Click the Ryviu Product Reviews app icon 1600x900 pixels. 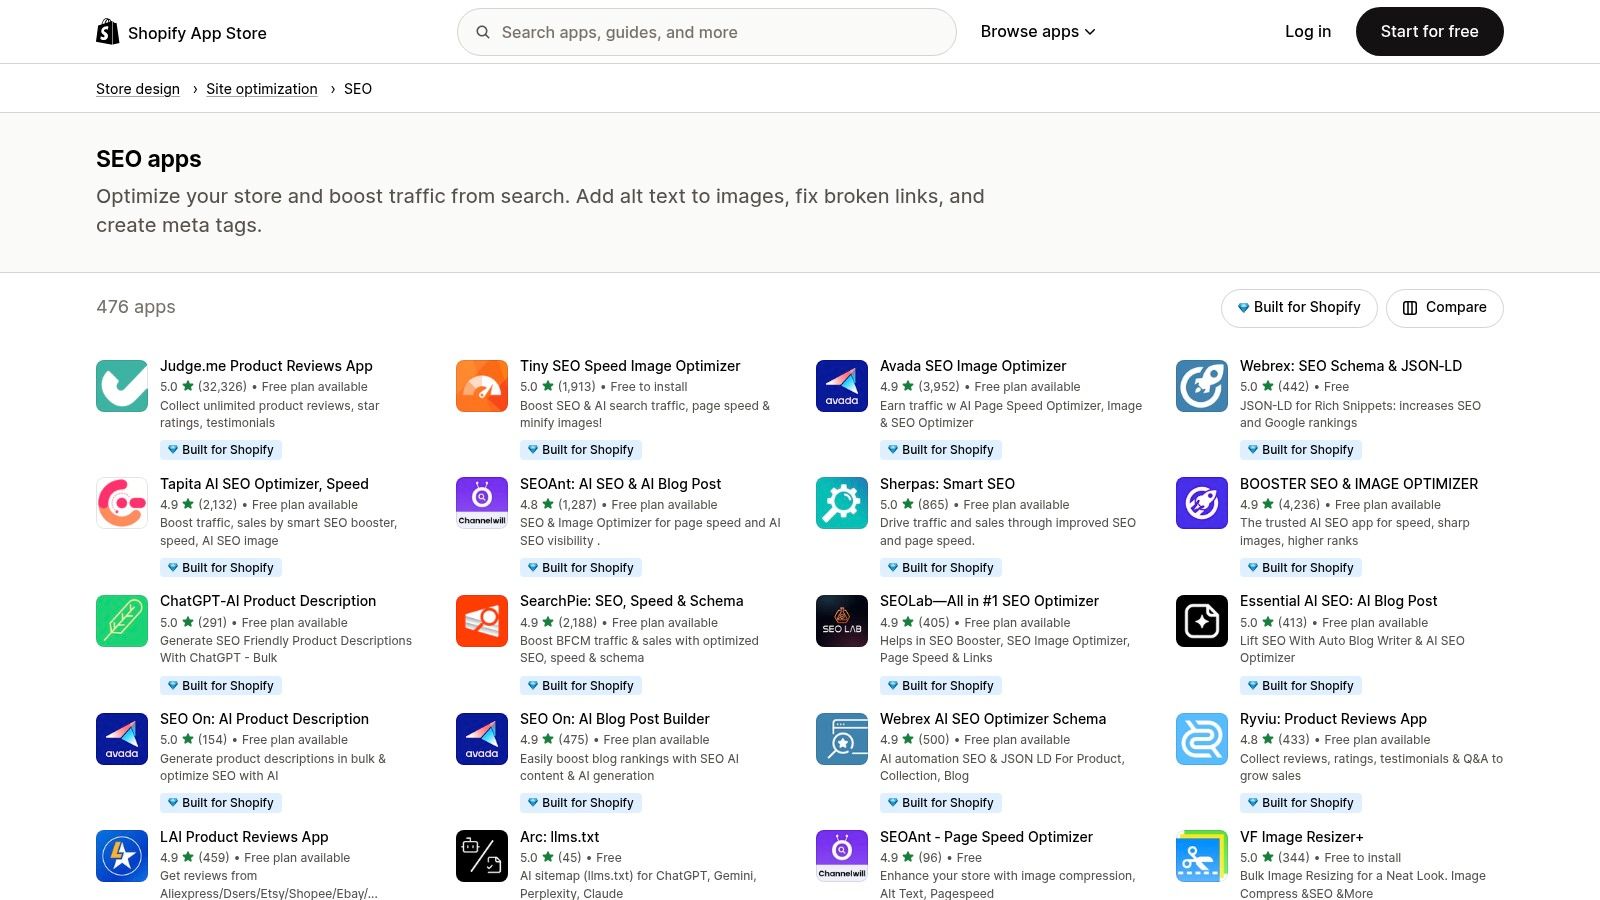pos(1201,738)
